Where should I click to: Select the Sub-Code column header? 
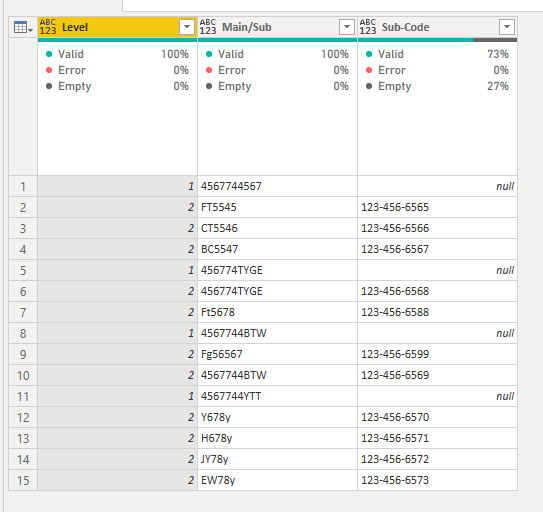click(437, 27)
